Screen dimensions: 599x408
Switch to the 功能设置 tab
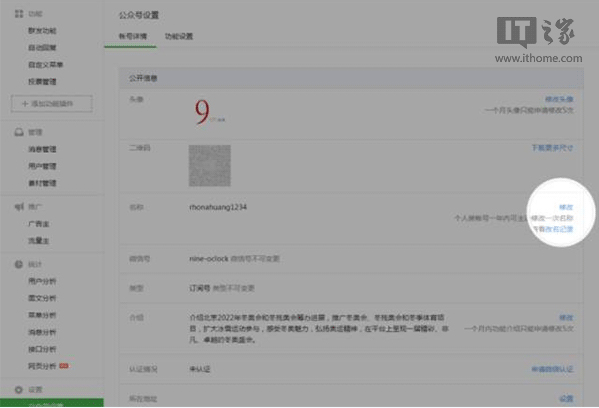(179, 36)
